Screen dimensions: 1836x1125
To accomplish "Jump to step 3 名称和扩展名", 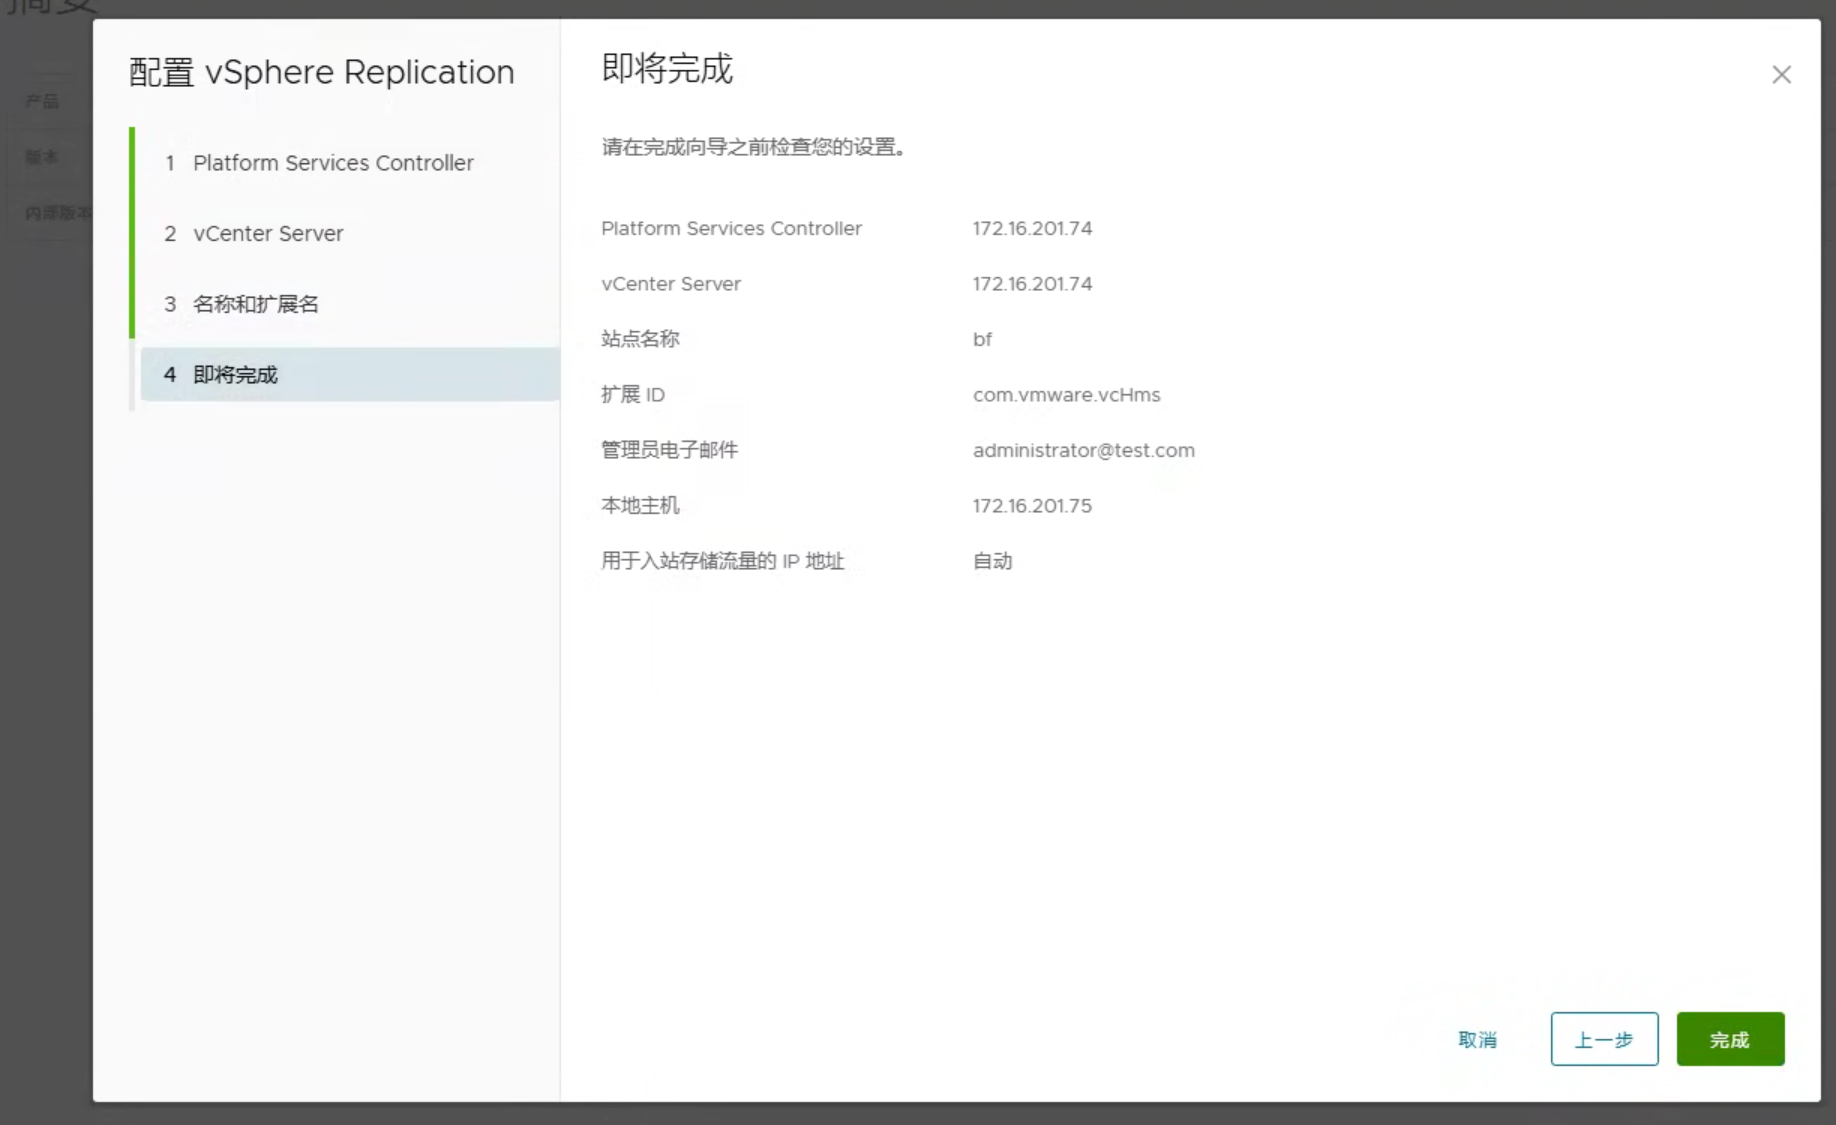I will point(256,304).
